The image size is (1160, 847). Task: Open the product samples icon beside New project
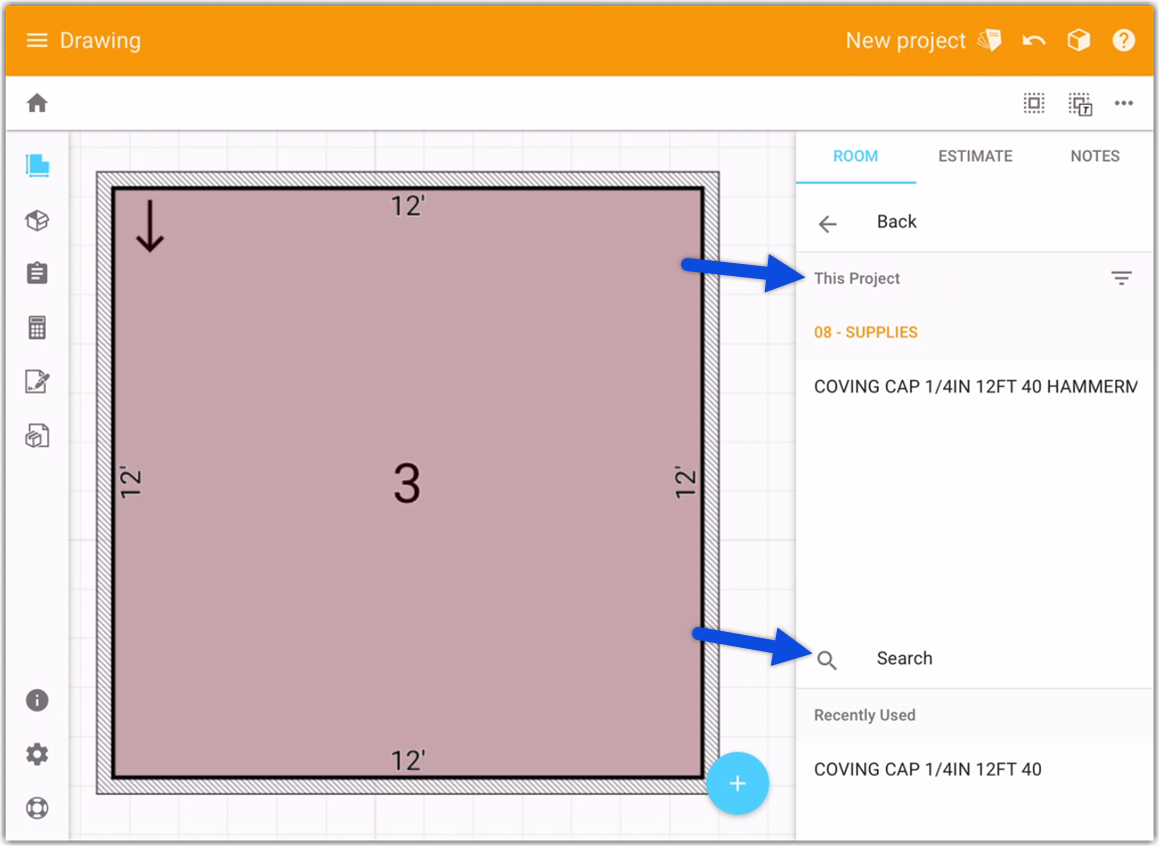tap(989, 41)
